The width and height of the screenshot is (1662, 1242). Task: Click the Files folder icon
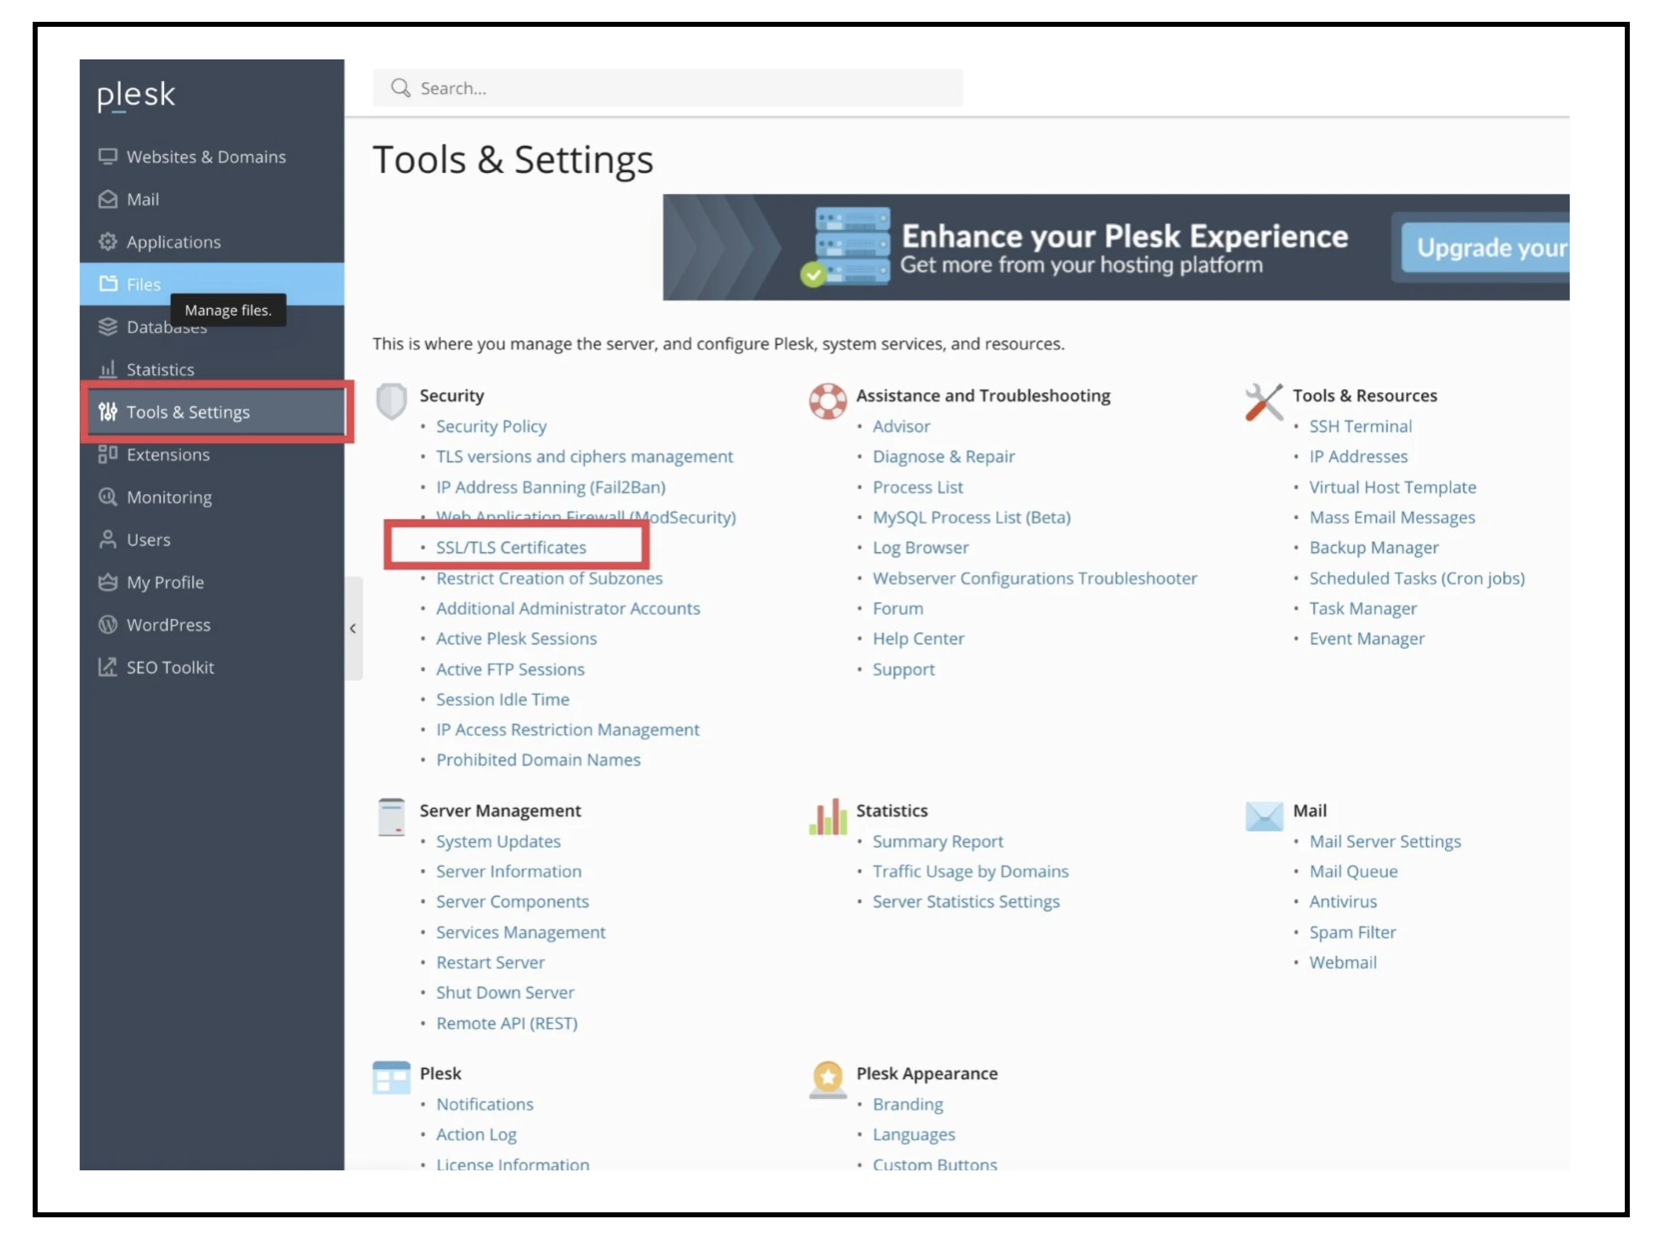pyautogui.click(x=108, y=284)
